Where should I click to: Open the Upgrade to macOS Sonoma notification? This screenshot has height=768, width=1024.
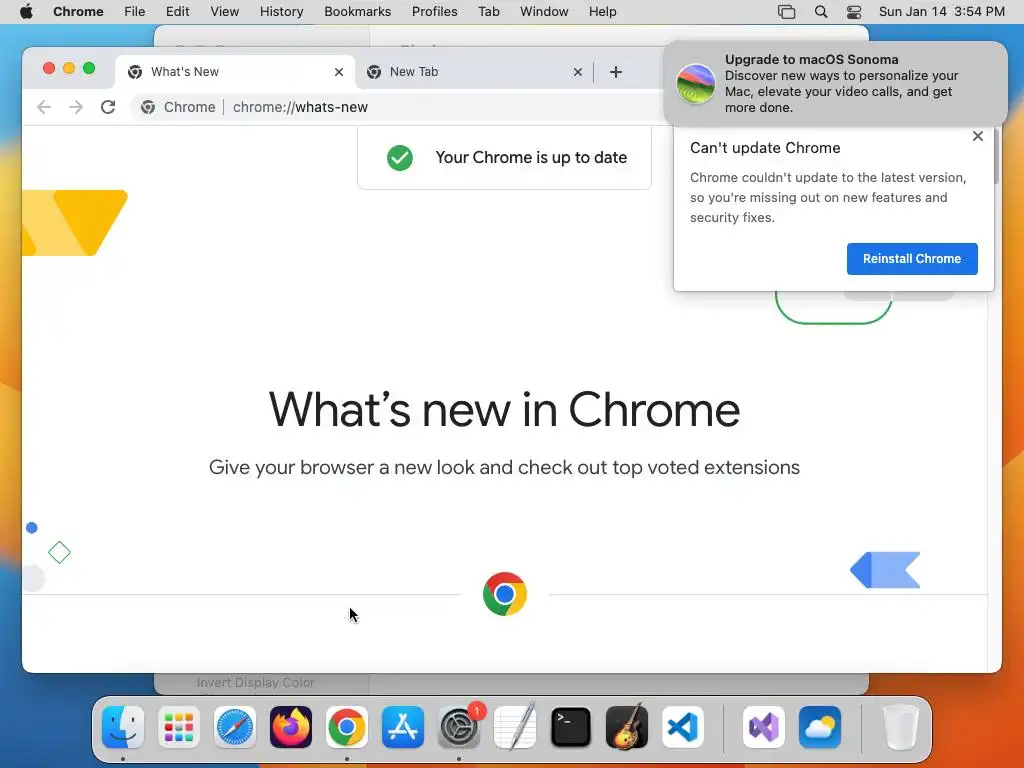pyautogui.click(x=835, y=84)
